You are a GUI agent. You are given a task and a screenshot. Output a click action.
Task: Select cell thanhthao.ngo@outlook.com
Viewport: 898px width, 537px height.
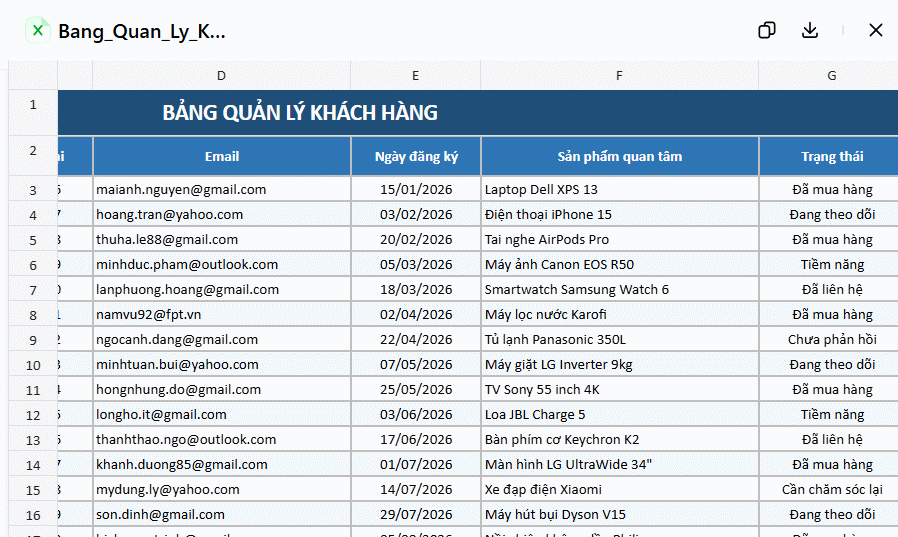[x=222, y=440]
